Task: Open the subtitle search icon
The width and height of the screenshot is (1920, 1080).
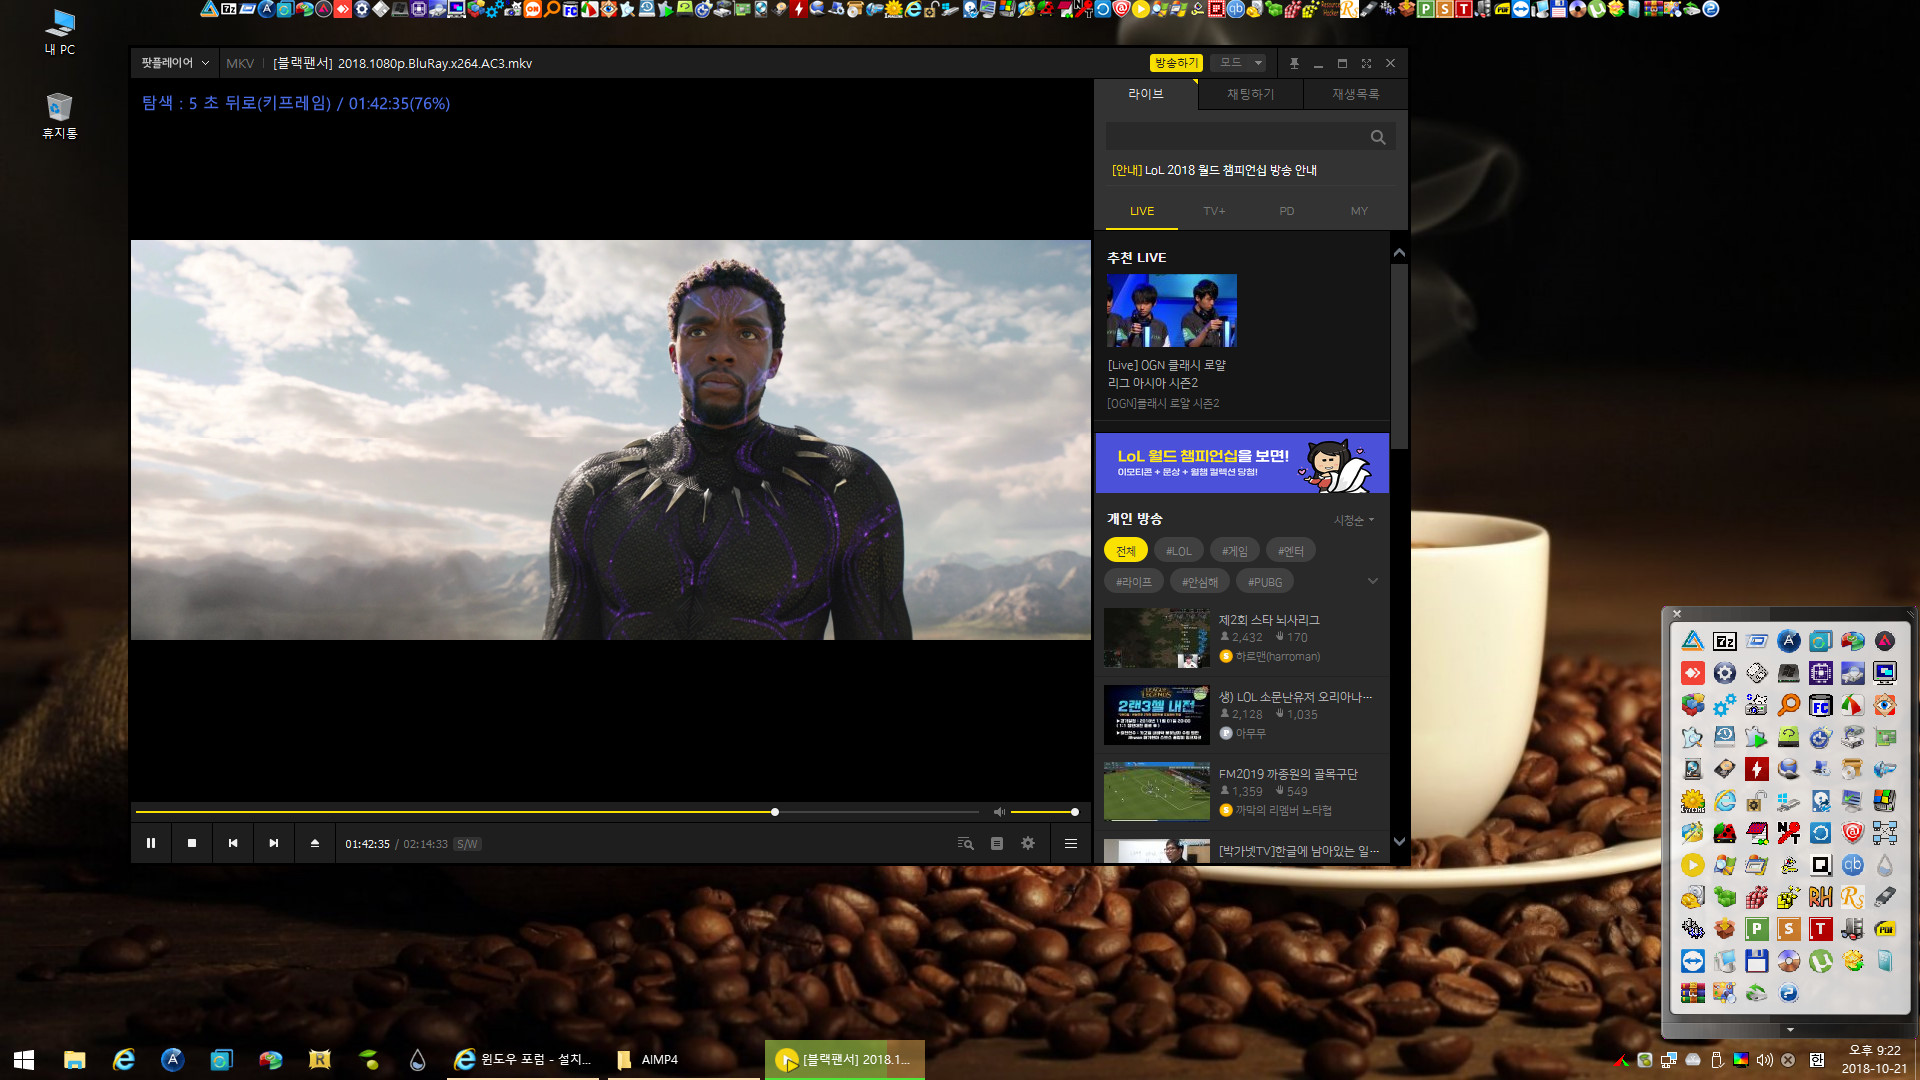Action: [965, 843]
